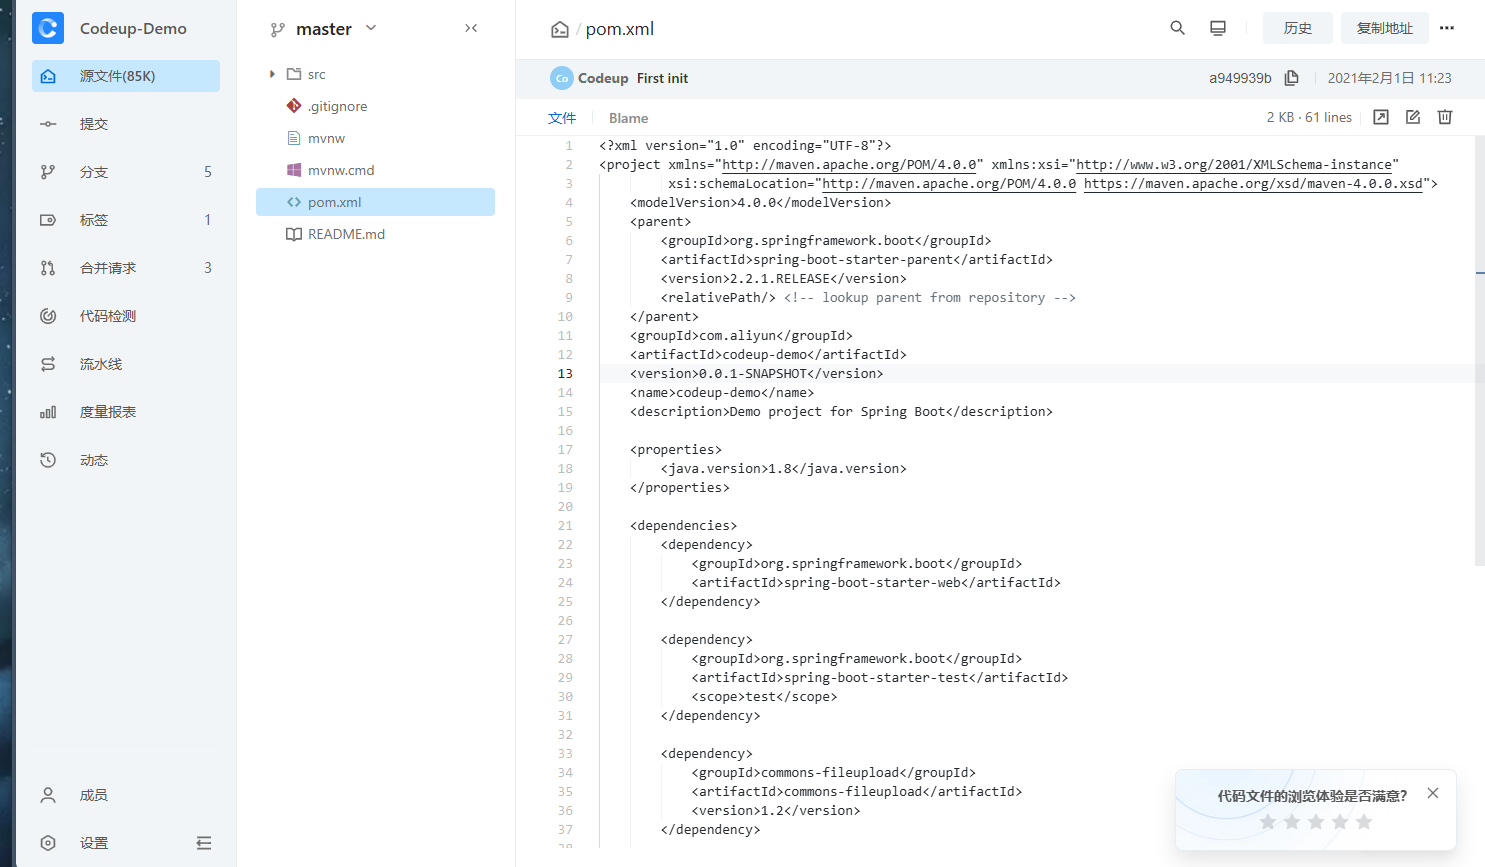Image resolution: width=1485 pixels, height=867 pixels.
Task: Click the edit file pencil icon
Action: [x=1413, y=117]
